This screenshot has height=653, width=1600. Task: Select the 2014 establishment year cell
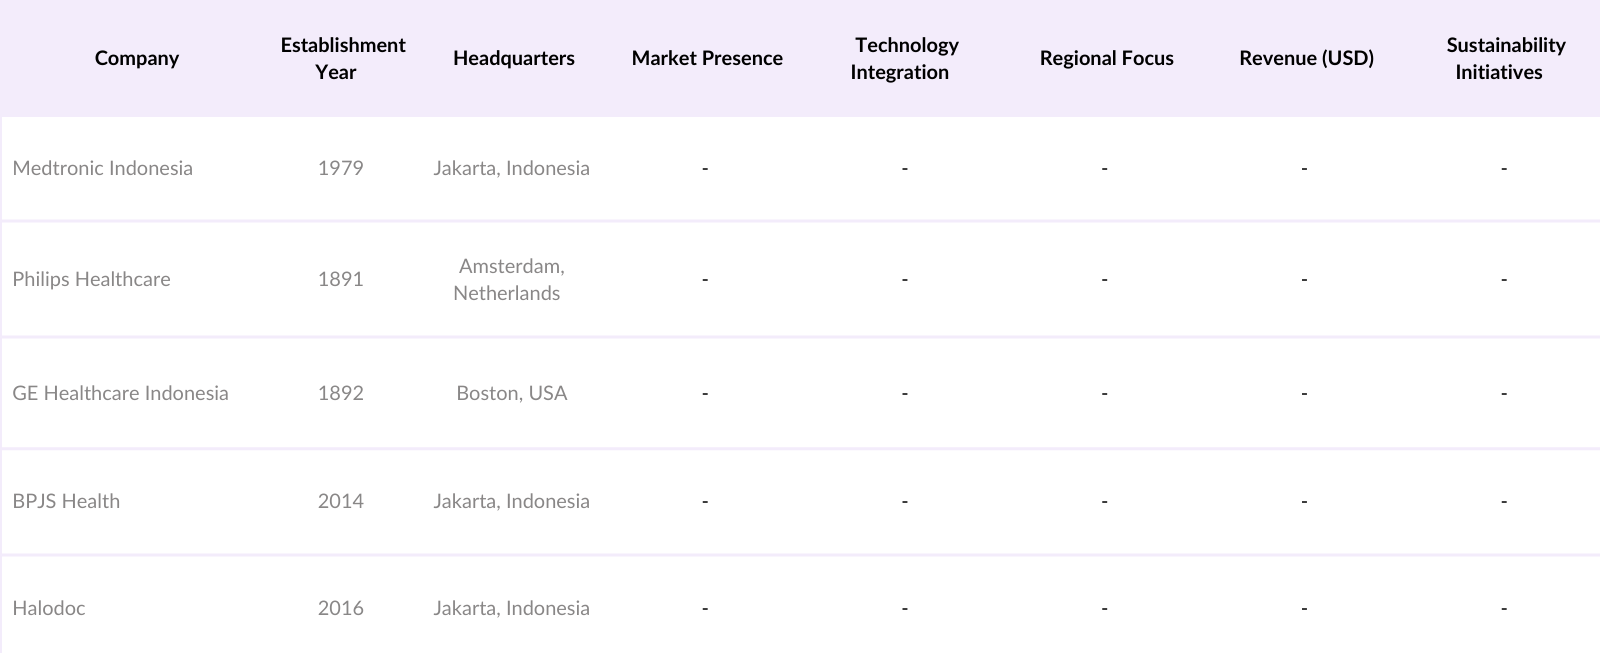point(340,501)
